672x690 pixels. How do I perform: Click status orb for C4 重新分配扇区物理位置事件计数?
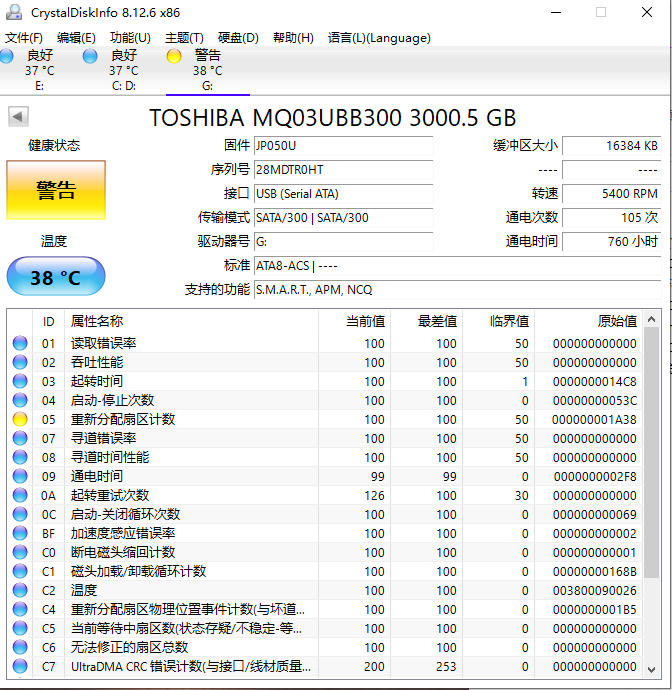coord(20,609)
